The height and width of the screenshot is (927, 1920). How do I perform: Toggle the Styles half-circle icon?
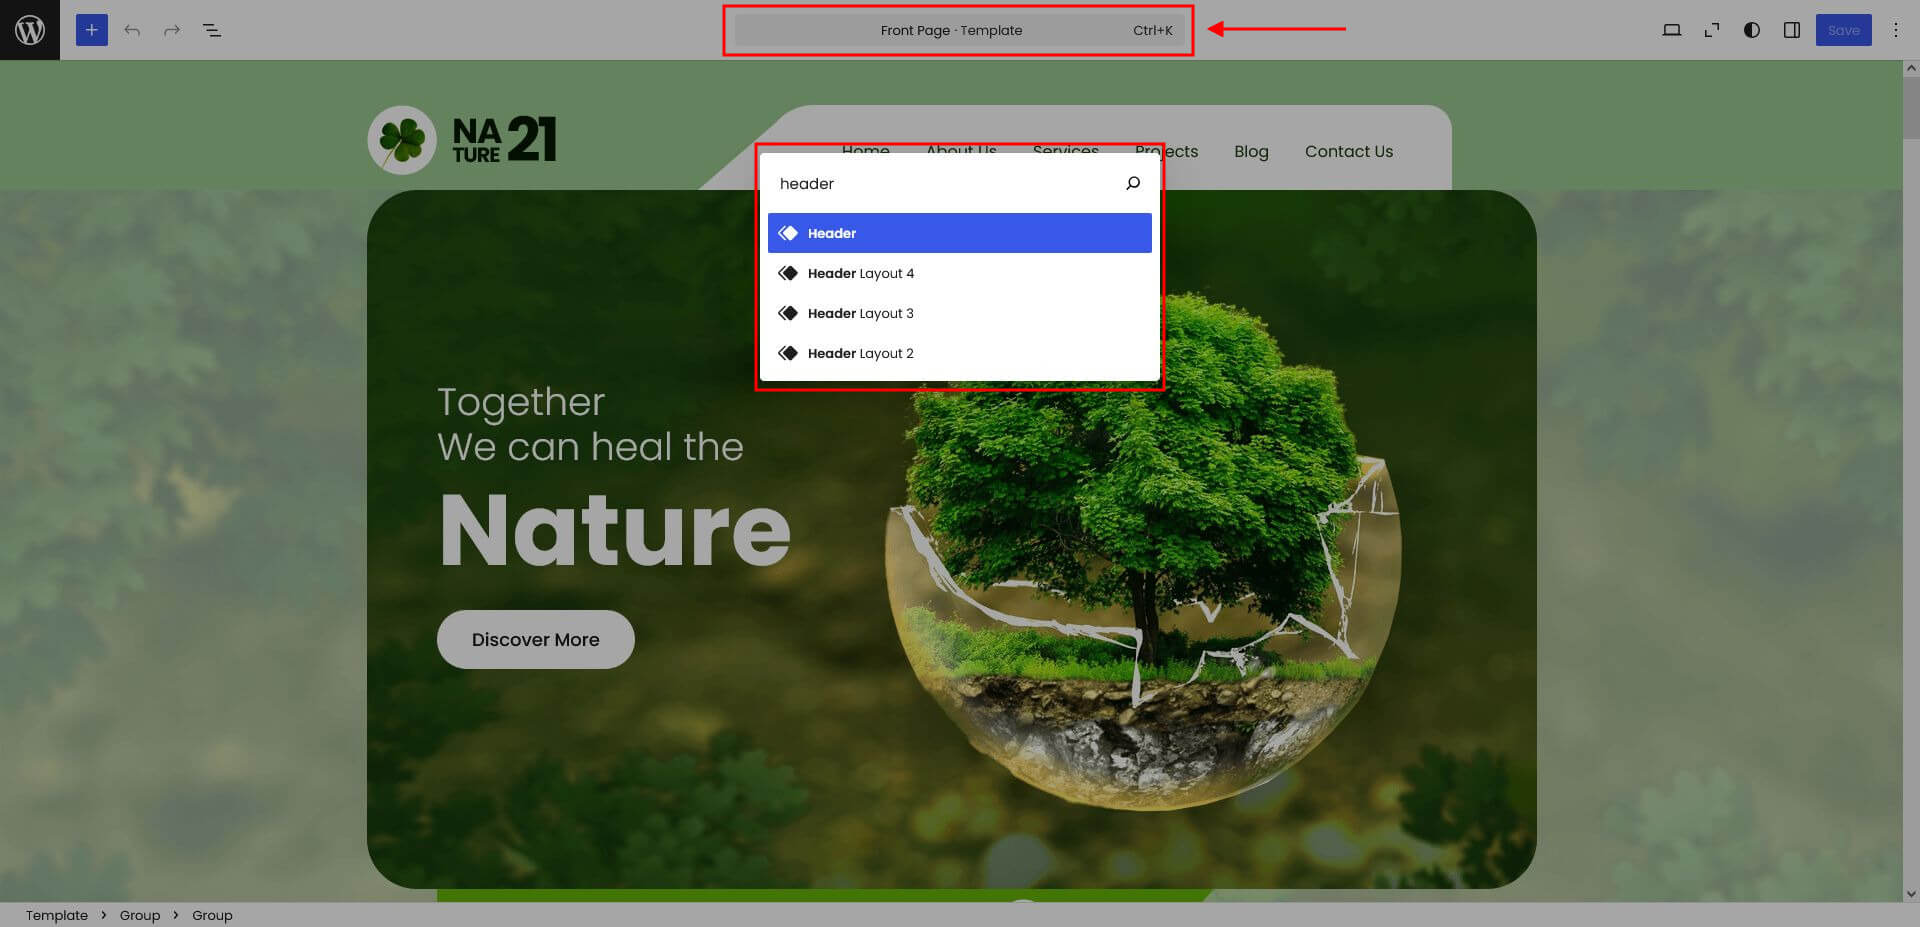[1752, 30]
